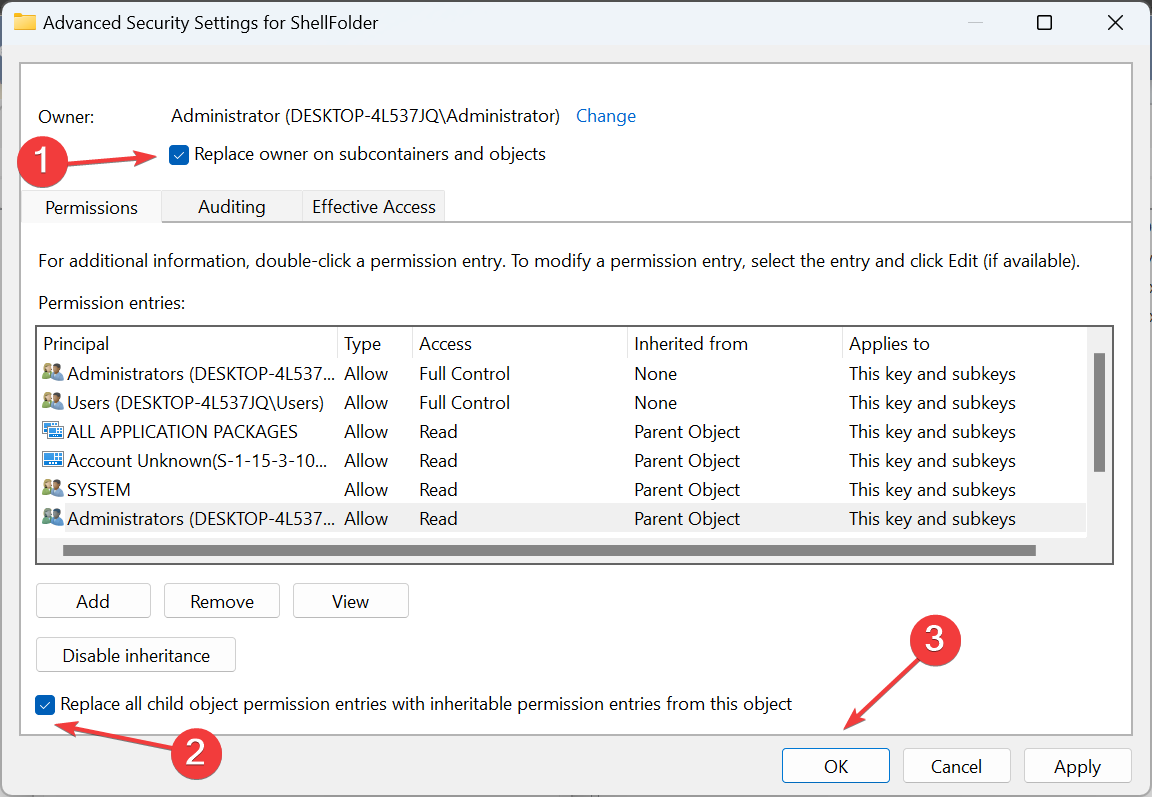Click the Add permission button
The width and height of the screenshot is (1152, 797).
[x=93, y=601]
